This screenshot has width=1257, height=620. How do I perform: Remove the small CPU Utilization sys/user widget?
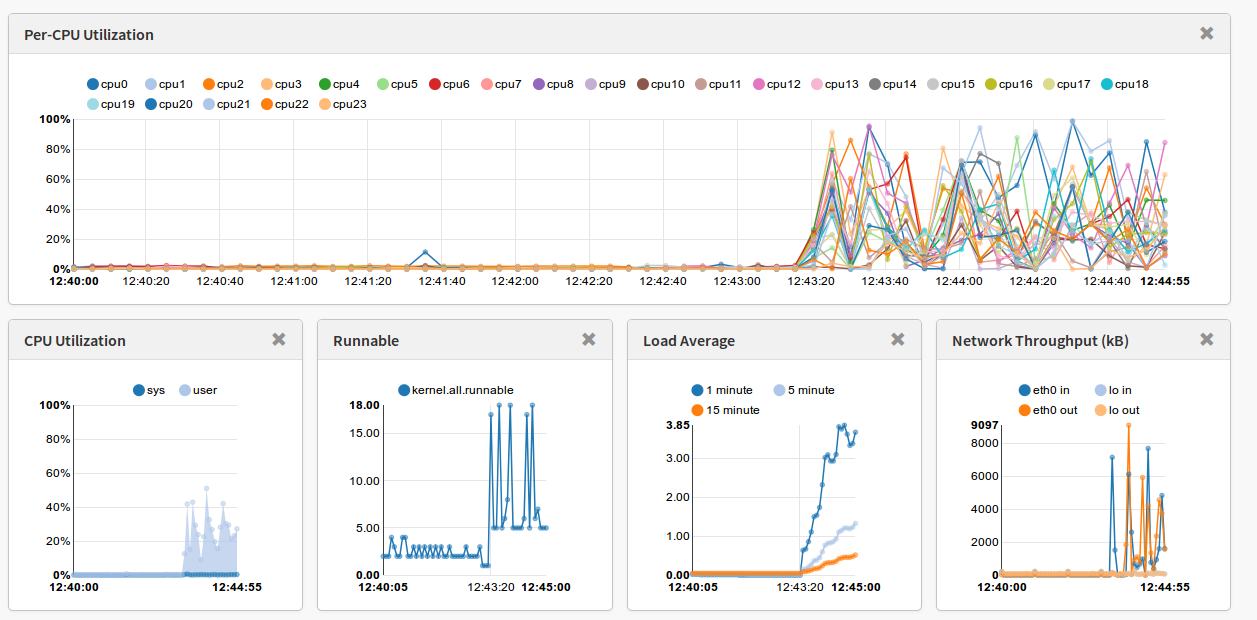(279, 340)
